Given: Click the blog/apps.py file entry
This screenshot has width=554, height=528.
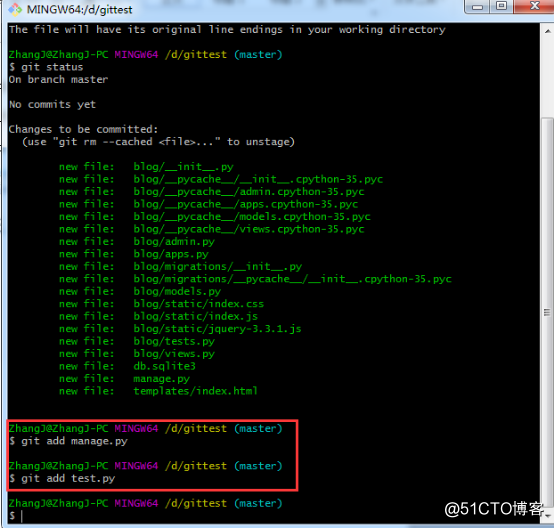Looking at the screenshot, I should [134, 254].
